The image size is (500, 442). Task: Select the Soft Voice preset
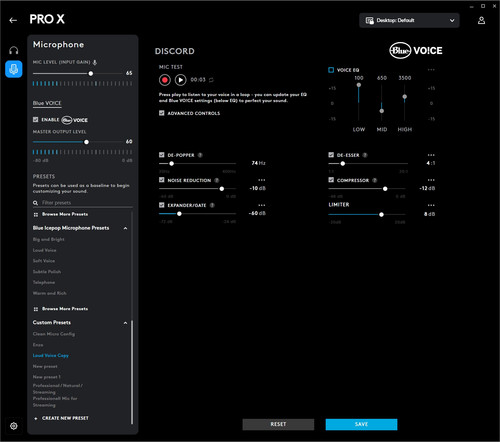pyautogui.click(x=44, y=261)
